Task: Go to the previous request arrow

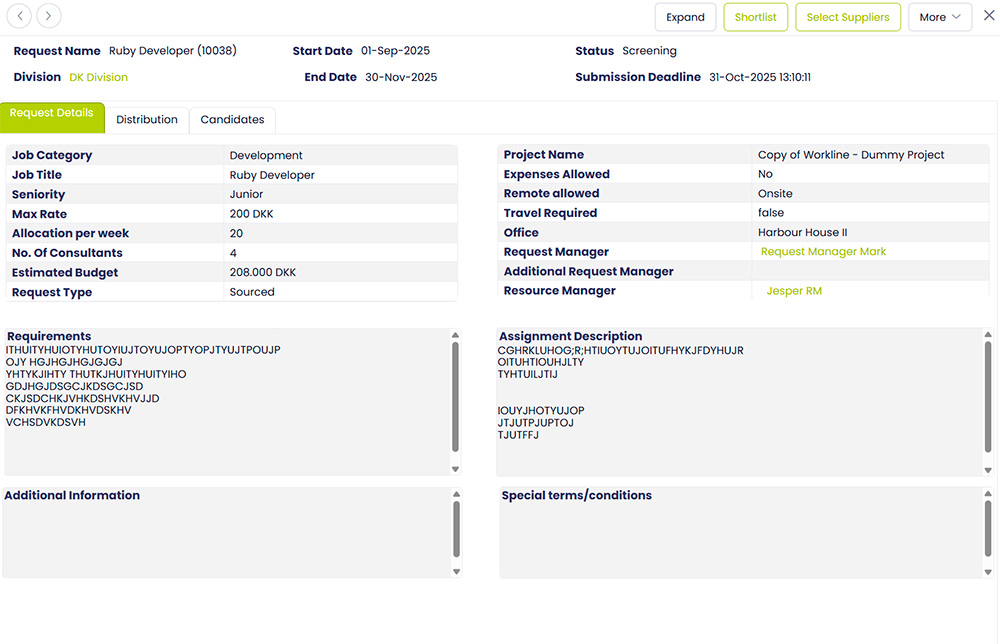Action: point(20,16)
